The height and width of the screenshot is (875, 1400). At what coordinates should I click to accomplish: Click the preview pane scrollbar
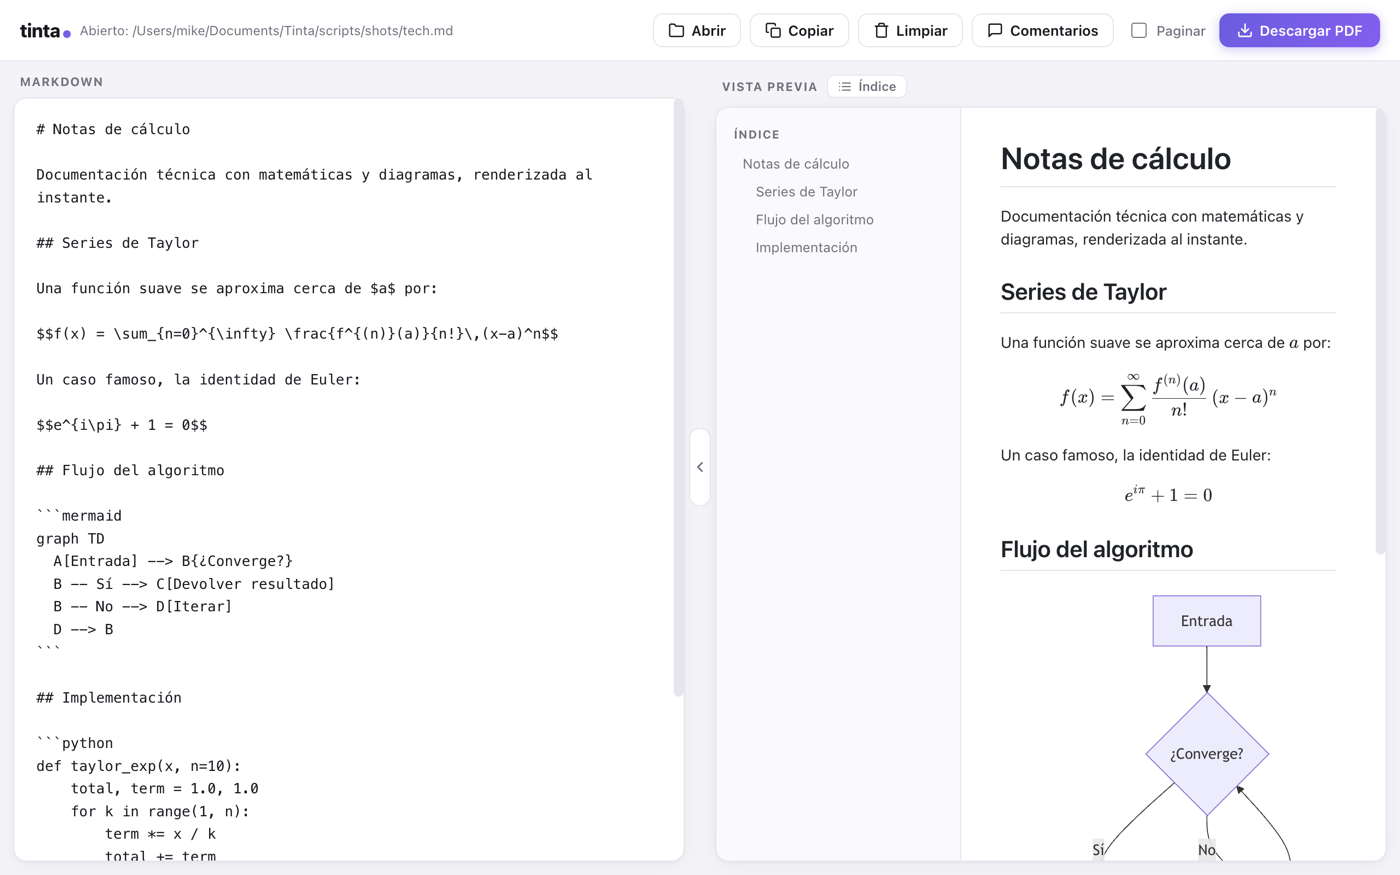click(1381, 331)
